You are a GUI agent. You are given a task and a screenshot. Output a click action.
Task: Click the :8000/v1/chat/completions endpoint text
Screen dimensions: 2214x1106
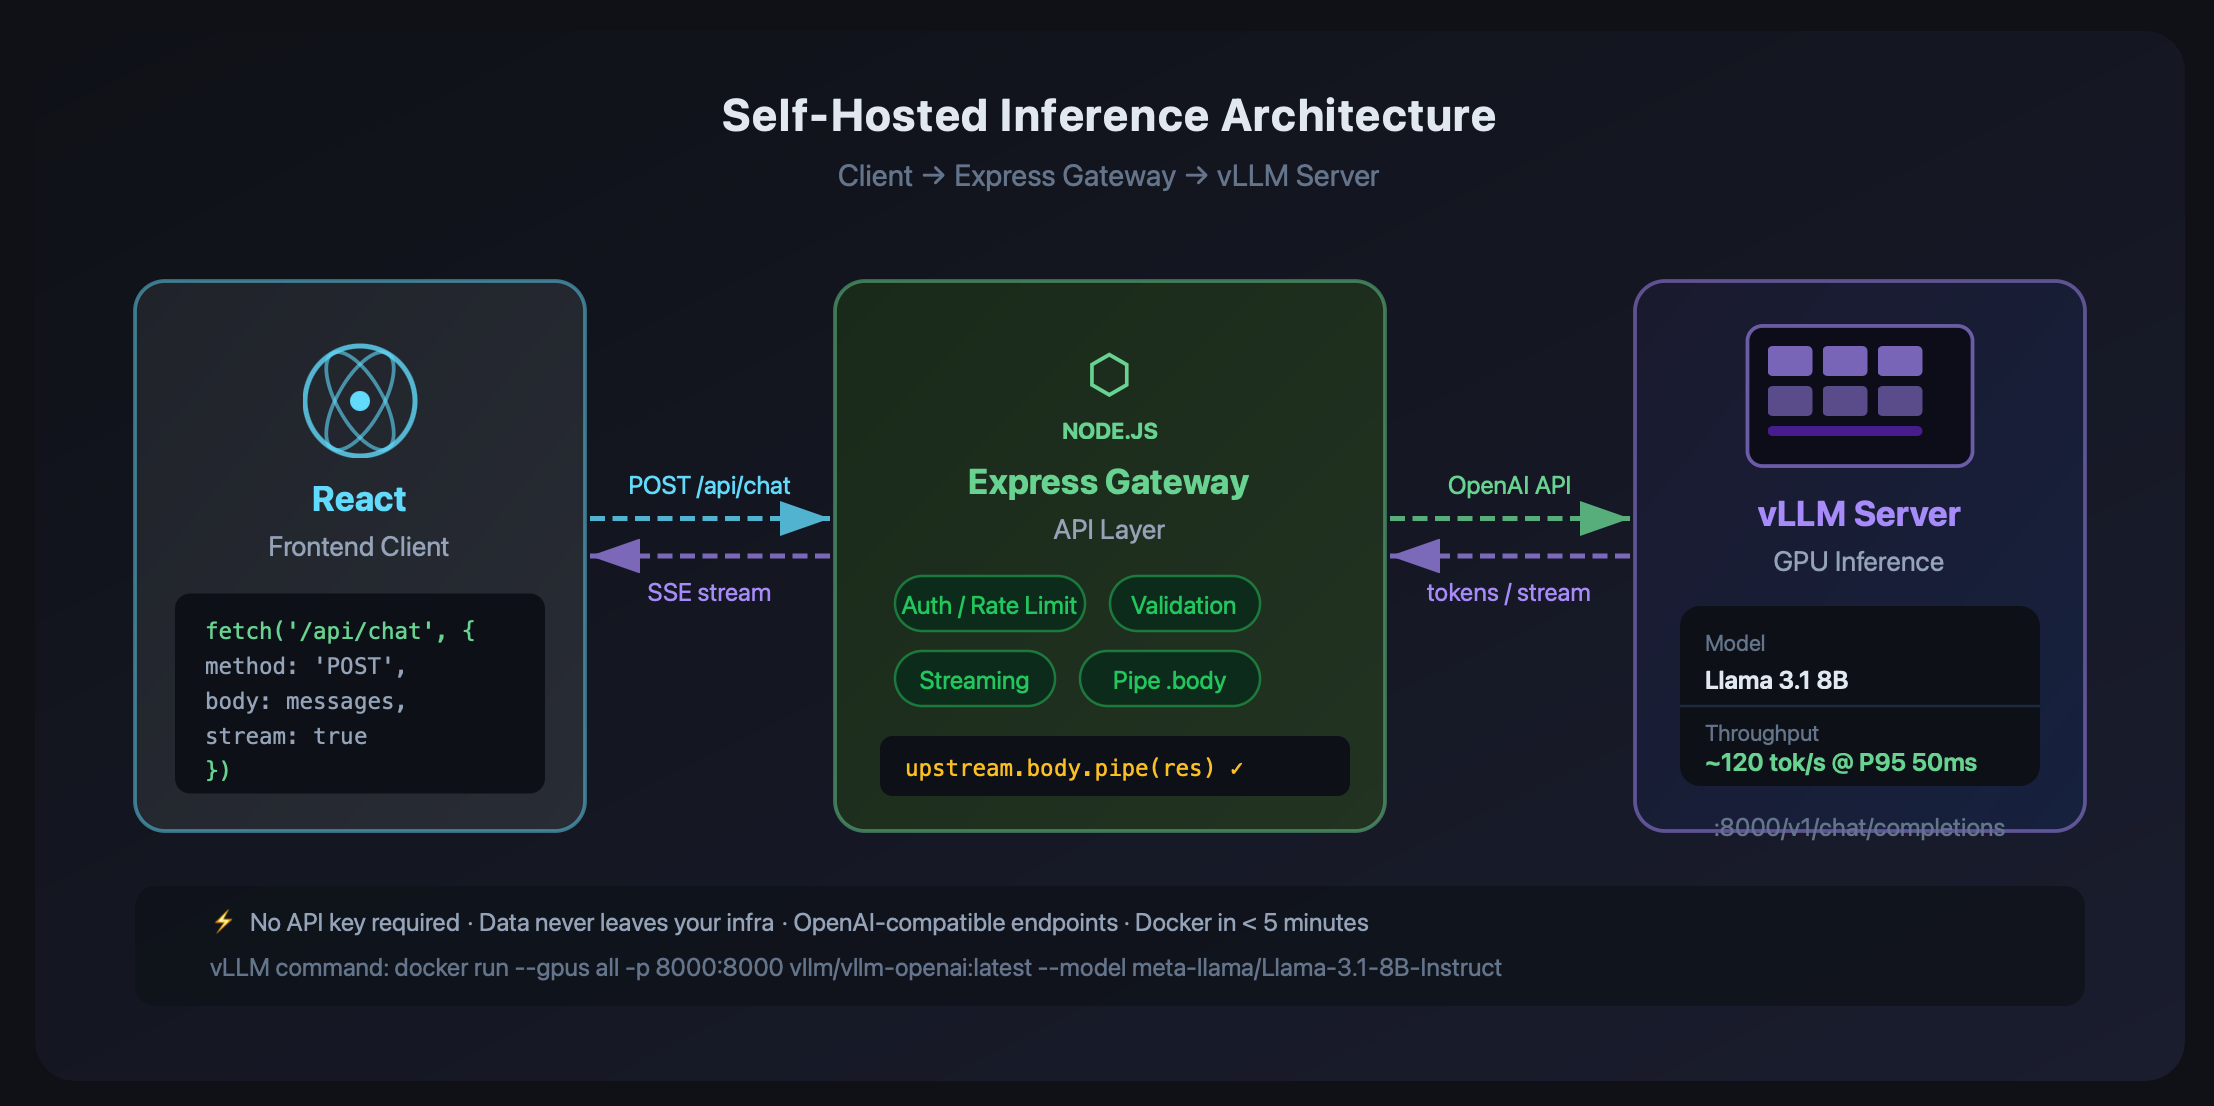[x=1859, y=827]
